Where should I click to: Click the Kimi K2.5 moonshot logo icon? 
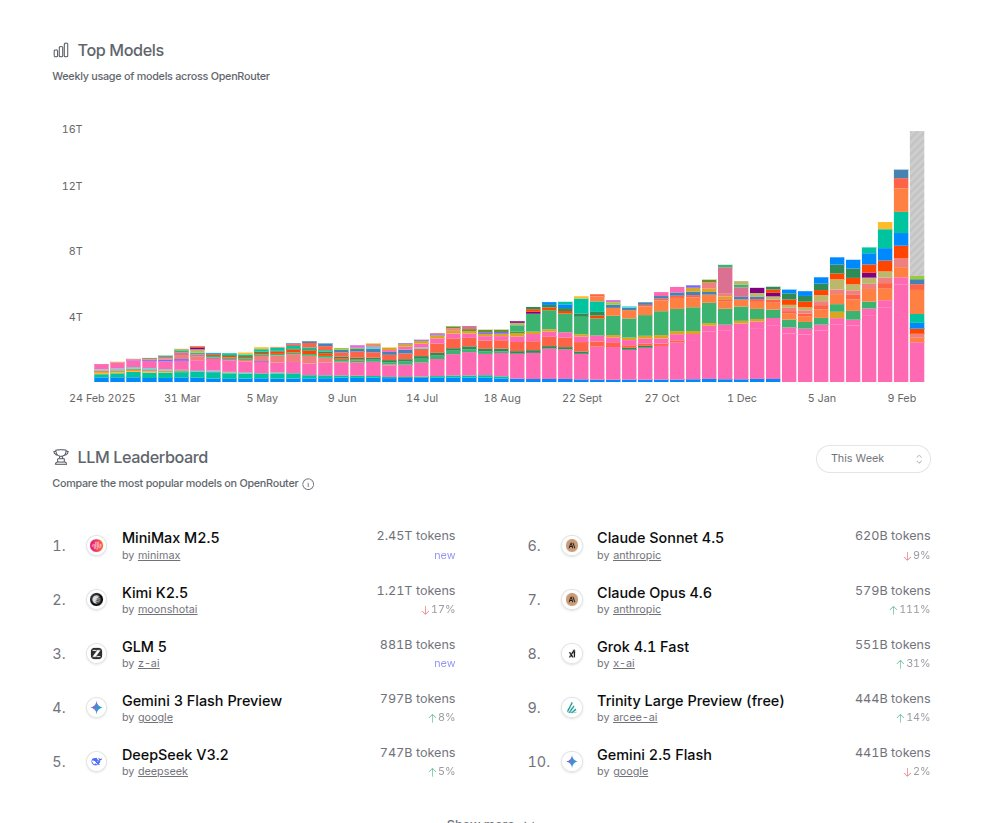[96, 599]
